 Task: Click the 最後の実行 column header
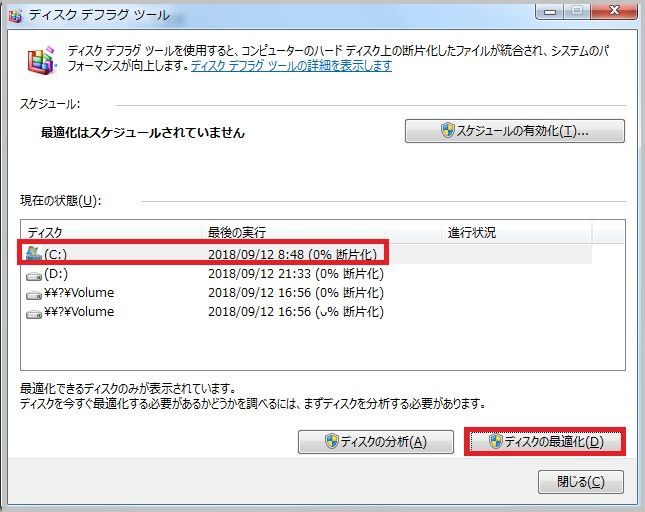321,232
